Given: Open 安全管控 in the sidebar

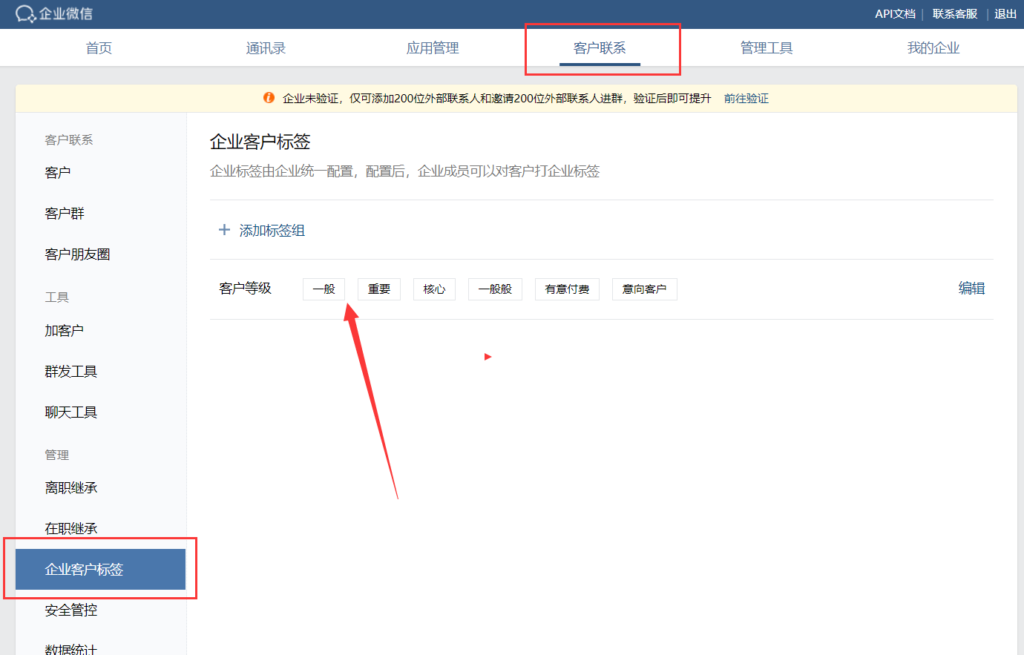Looking at the screenshot, I should point(71,610).
